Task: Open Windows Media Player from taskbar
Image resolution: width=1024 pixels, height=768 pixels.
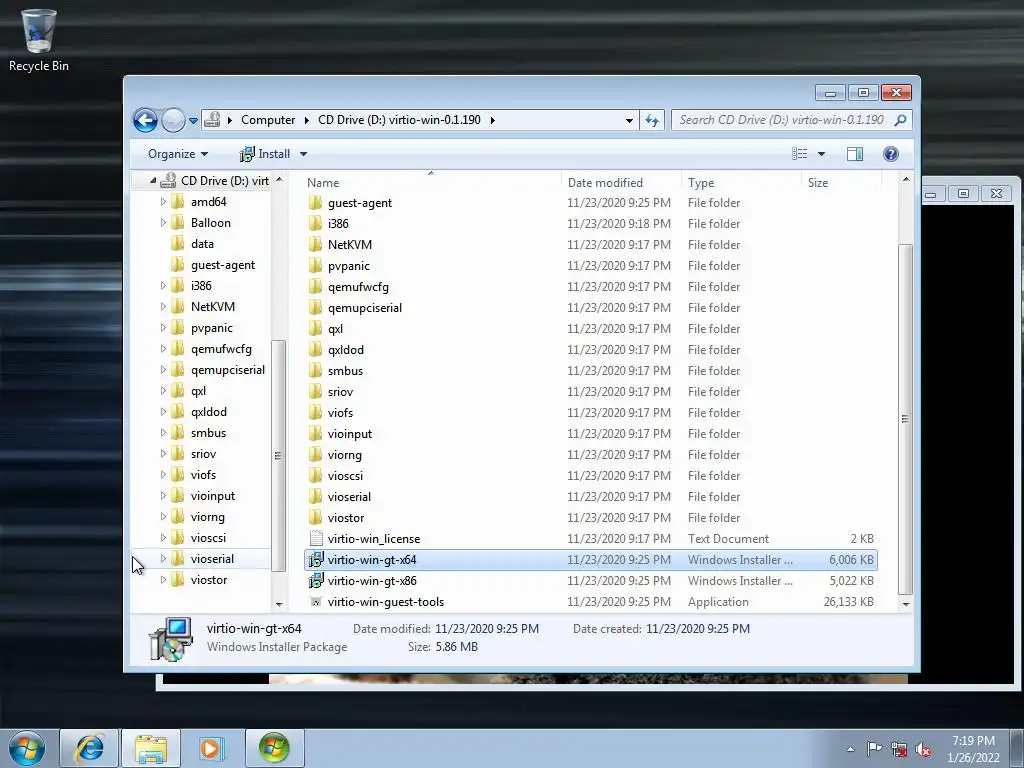Action: pyautogui.click(x=210, y=748)
